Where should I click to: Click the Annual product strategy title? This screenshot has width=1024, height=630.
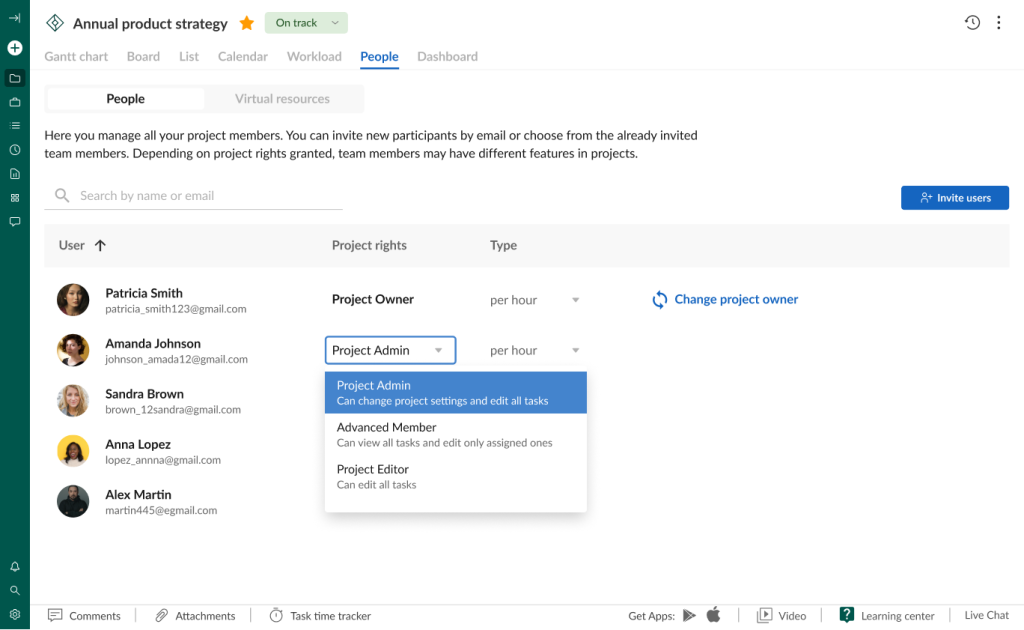click(150, 24)
